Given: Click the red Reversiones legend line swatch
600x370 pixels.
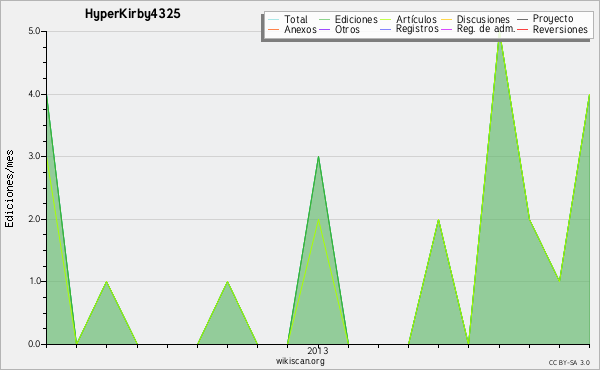Looking at the screenshot, I should click(x=522, y=29).
